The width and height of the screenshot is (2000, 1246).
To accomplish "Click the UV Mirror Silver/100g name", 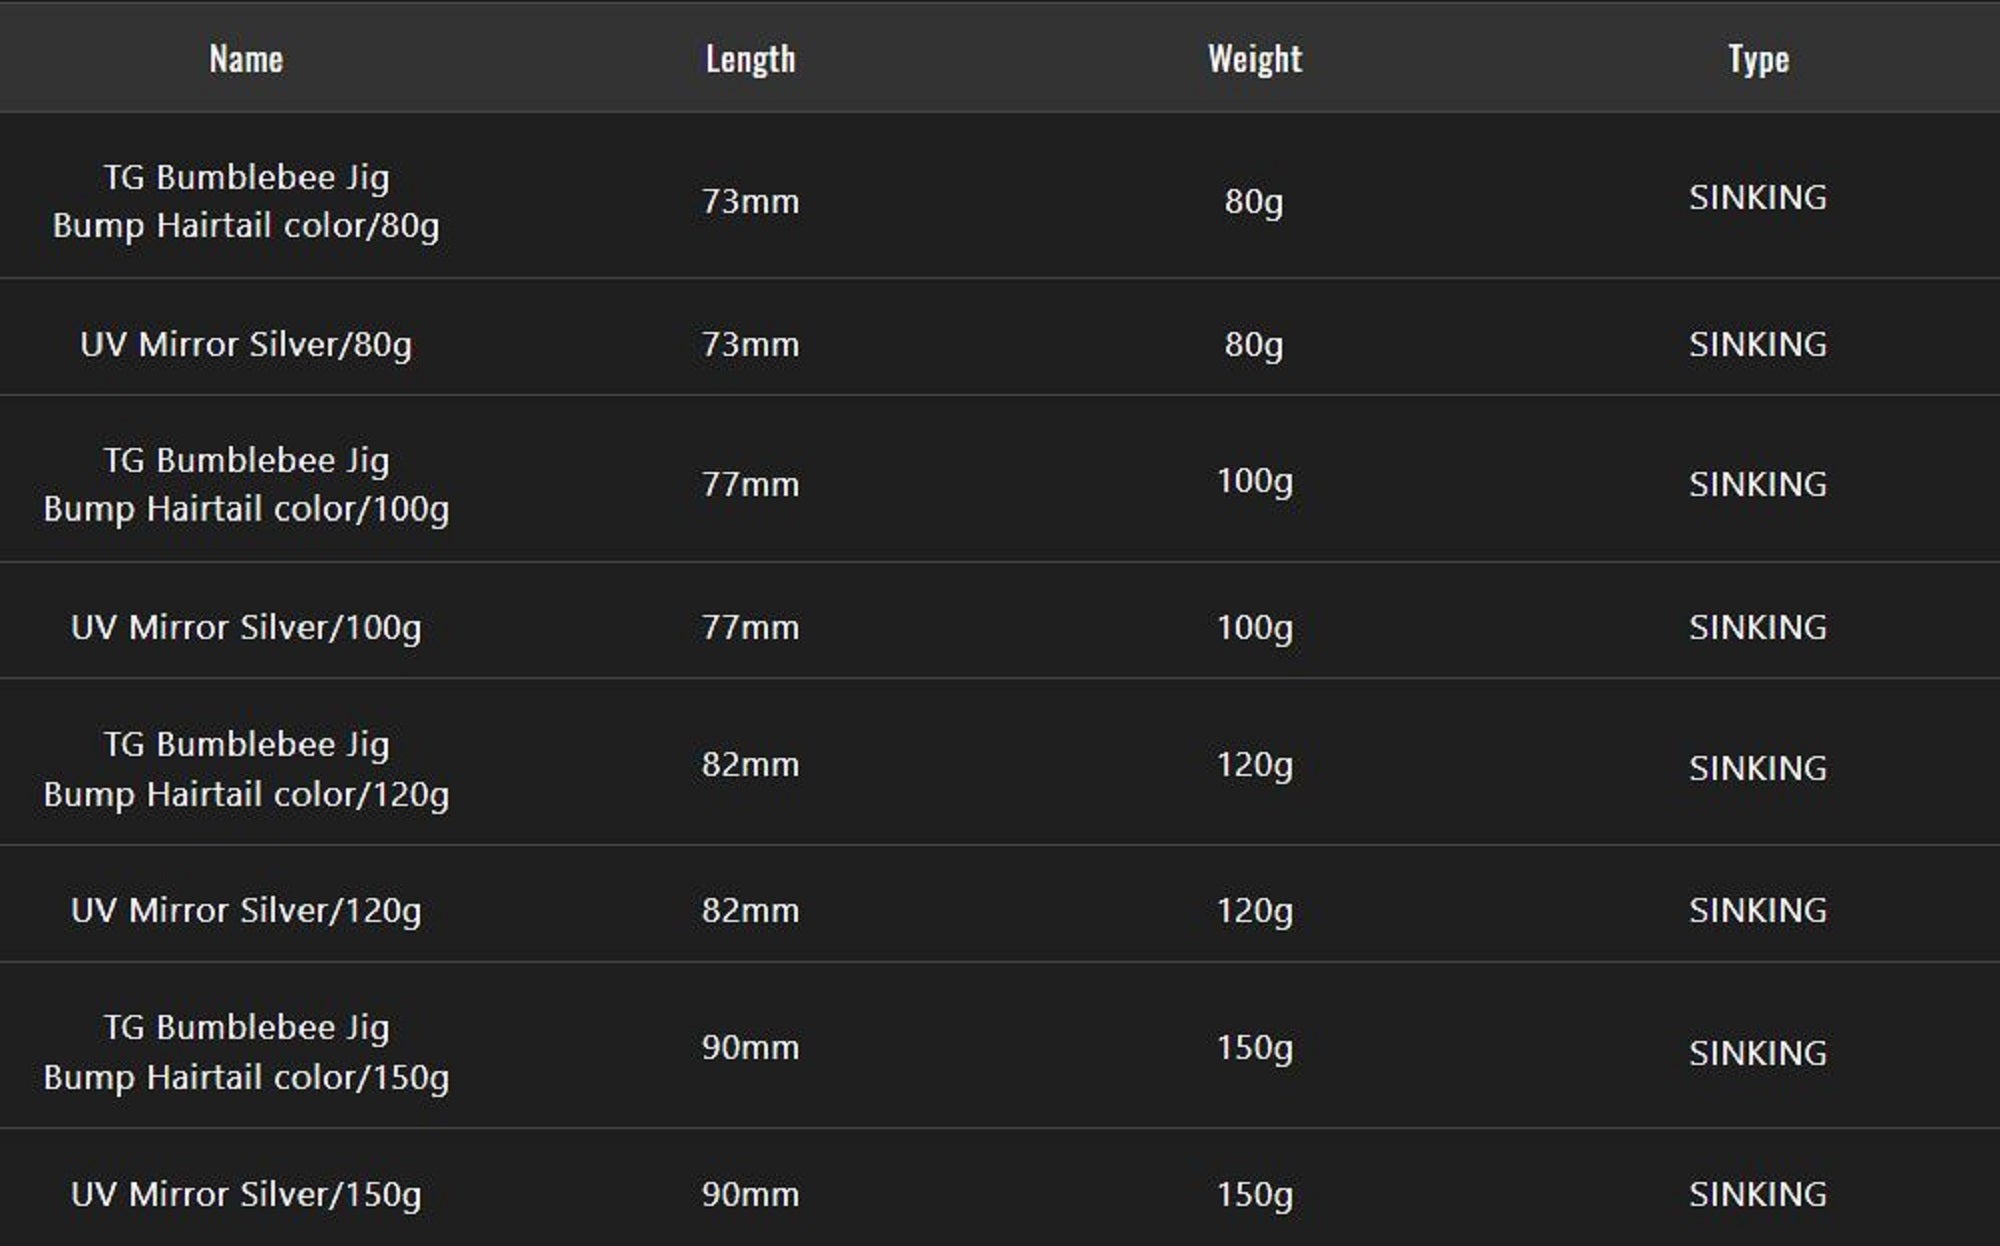I will (x=246, y=627).
